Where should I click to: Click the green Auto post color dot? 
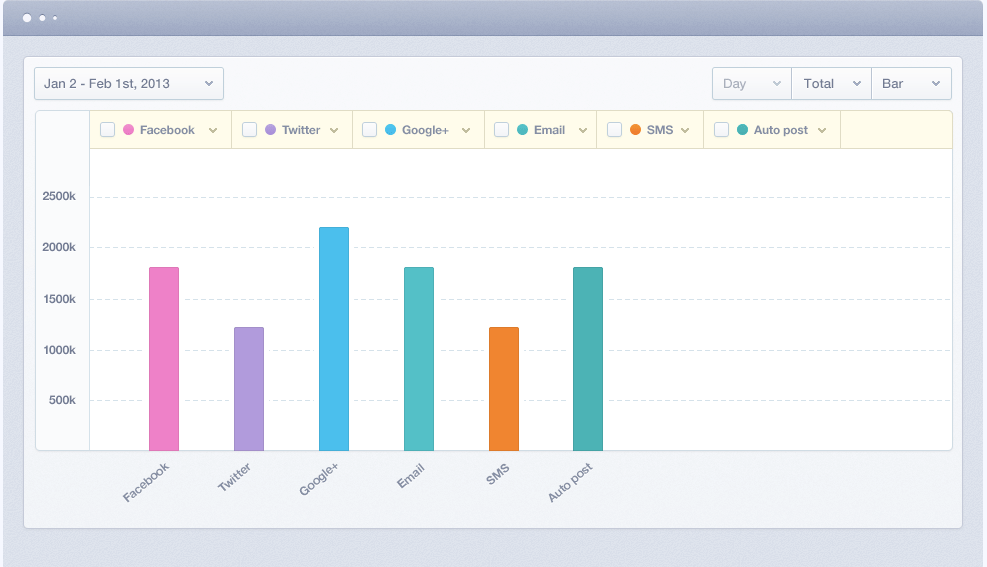coord(742,130)
